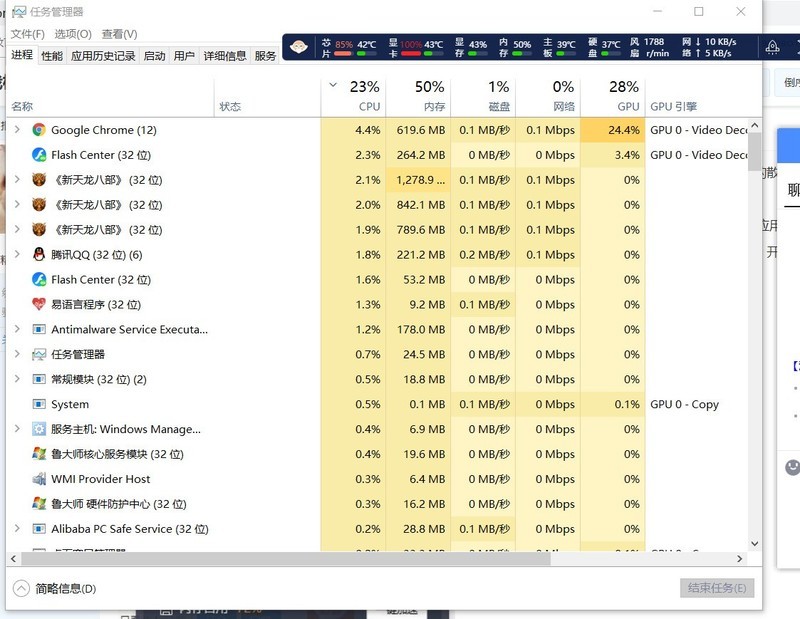
Task: Click the 24.4% GPU cell for Chrome
Action: (613, 130)
